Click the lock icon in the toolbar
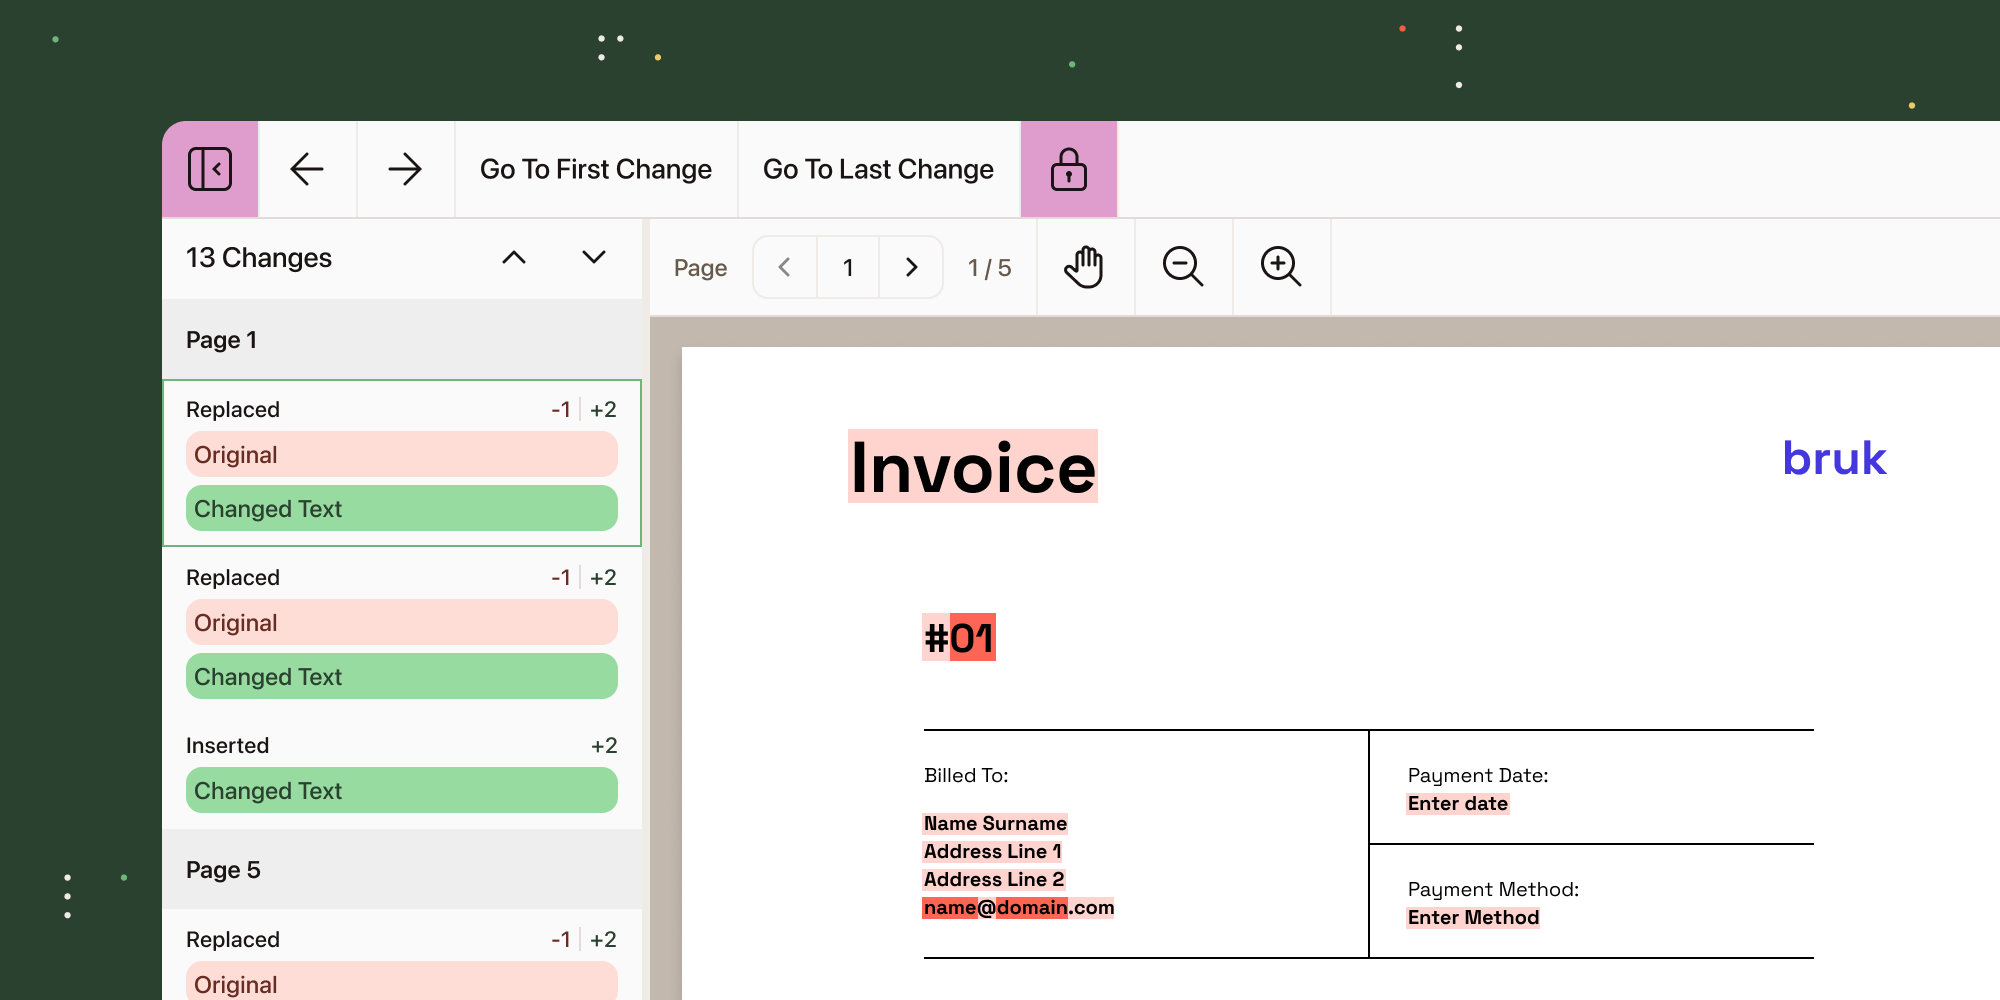2000x1000 pixels. (1068, 169)
